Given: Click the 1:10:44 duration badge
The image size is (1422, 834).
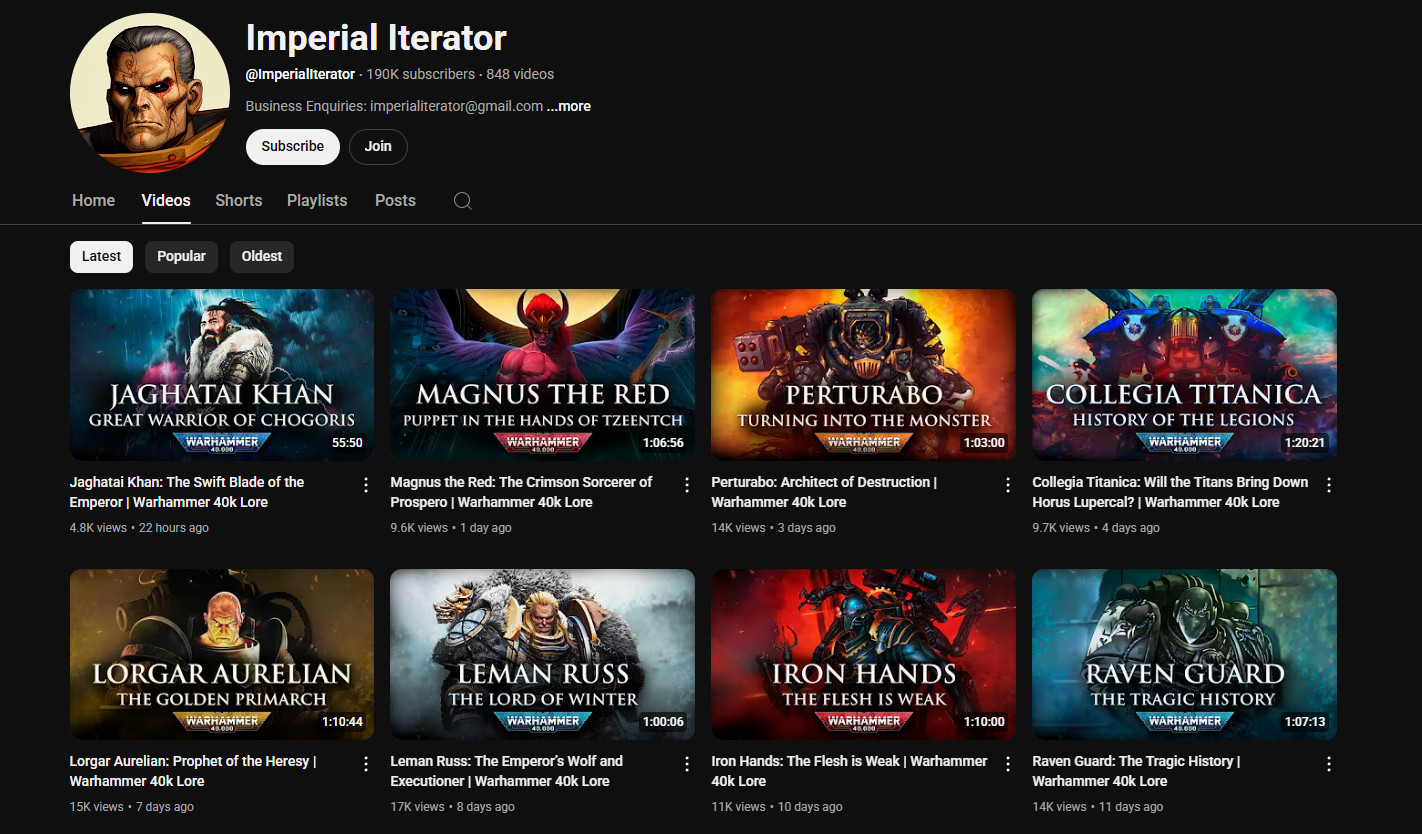Looking at the screenshot, I should pos(342,722).
